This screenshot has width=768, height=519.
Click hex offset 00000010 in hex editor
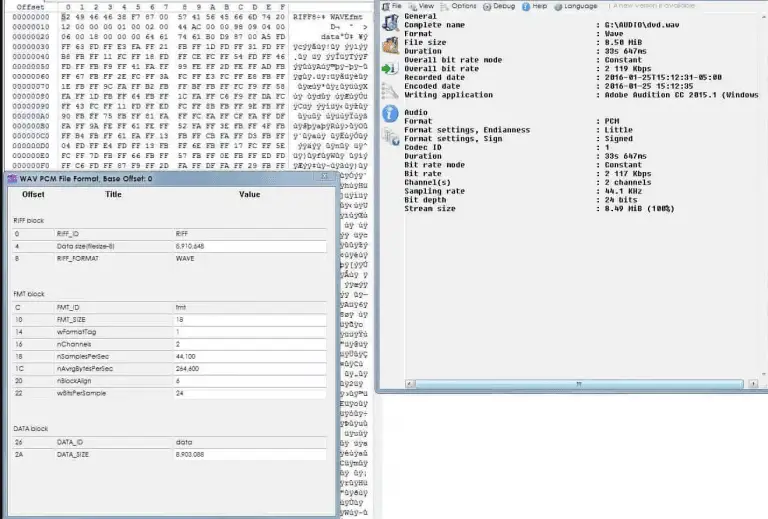click(x=30, y=26)
